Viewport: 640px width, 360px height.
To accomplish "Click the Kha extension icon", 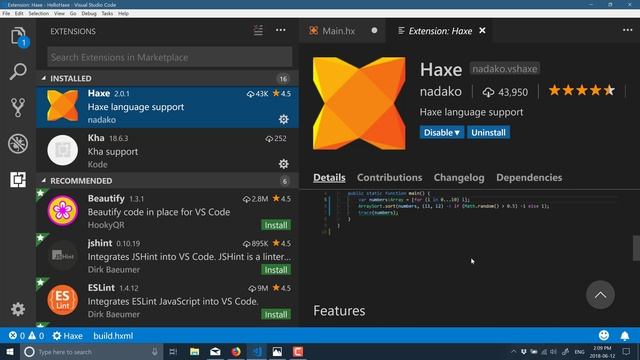I will coord(62,150).
